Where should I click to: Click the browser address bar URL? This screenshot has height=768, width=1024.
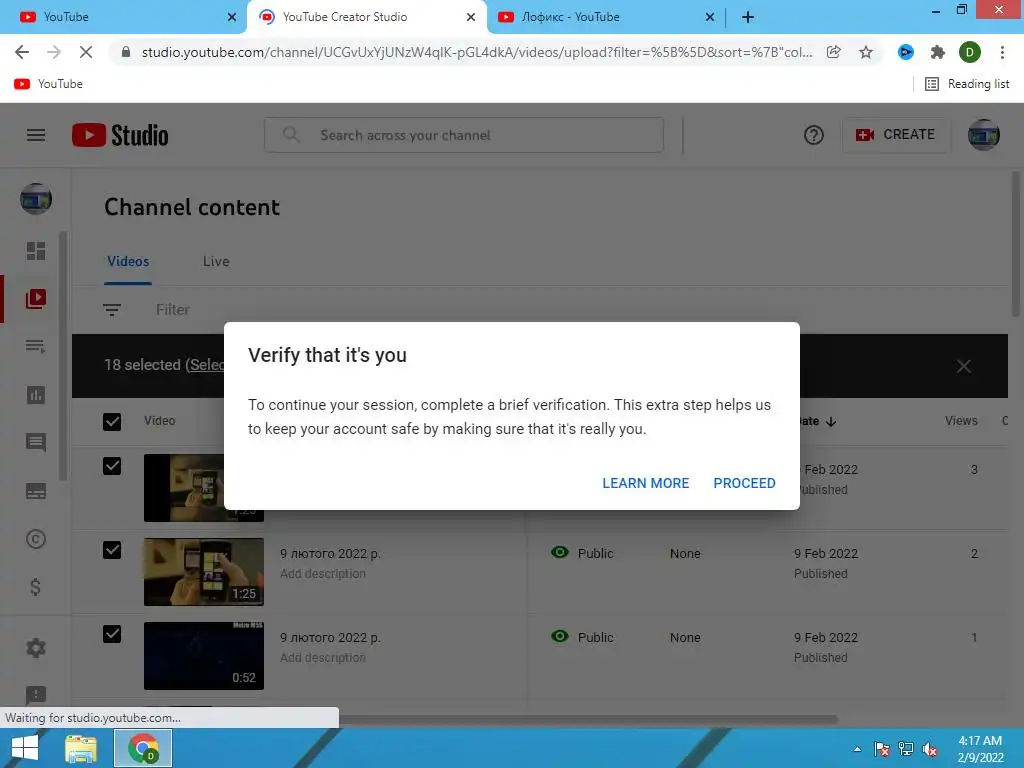(477, 52)
